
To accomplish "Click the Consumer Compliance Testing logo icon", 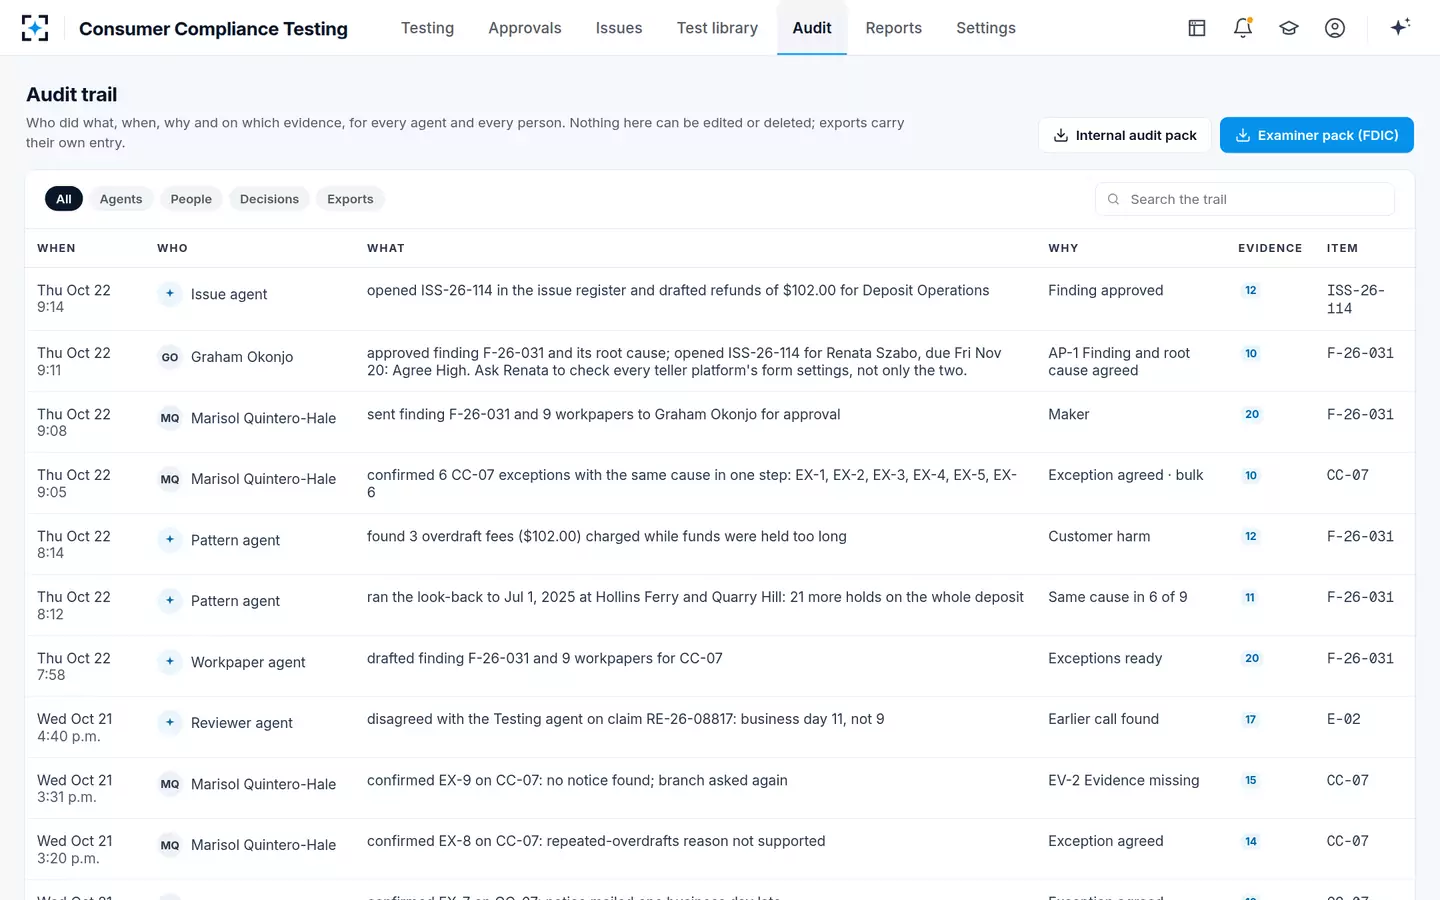I will [x=35, y=28].
